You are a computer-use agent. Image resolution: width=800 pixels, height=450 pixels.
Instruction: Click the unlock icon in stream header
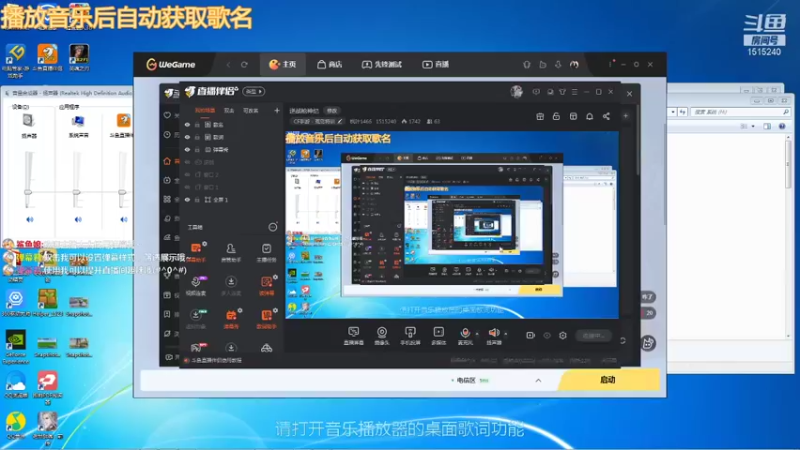pyautogui.click(x=556, y=117)
